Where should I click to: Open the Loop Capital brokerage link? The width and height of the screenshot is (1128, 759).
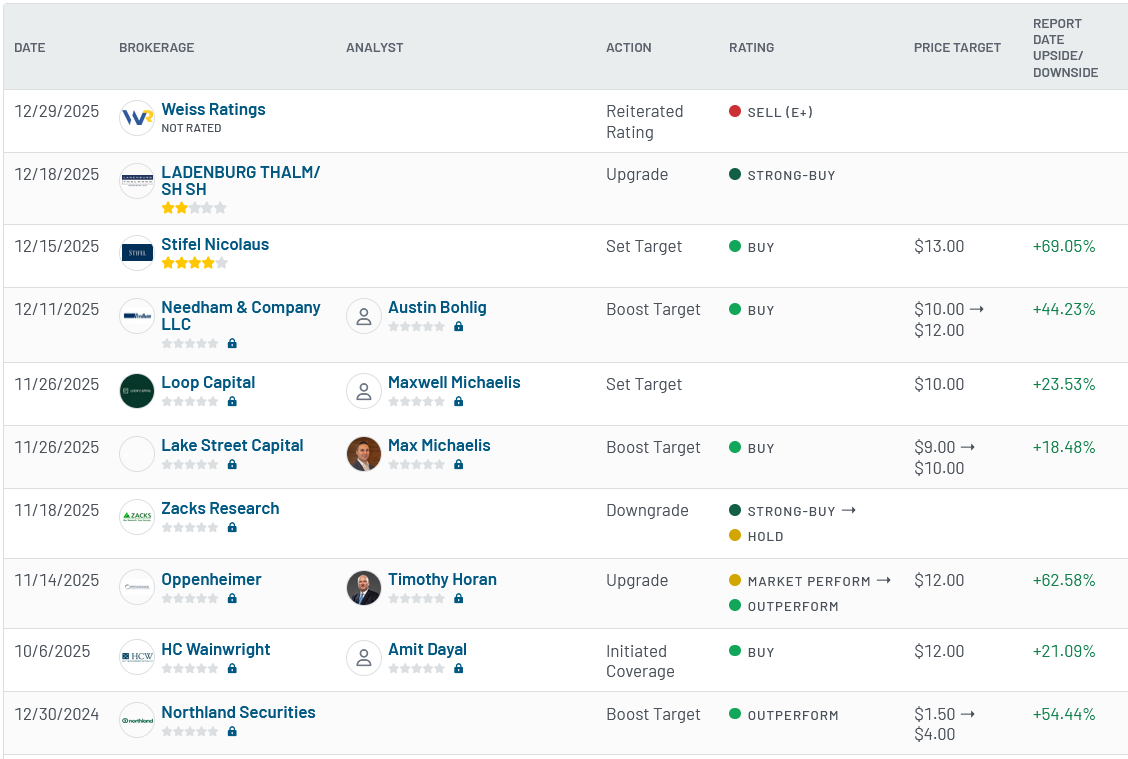coord(208,383)
